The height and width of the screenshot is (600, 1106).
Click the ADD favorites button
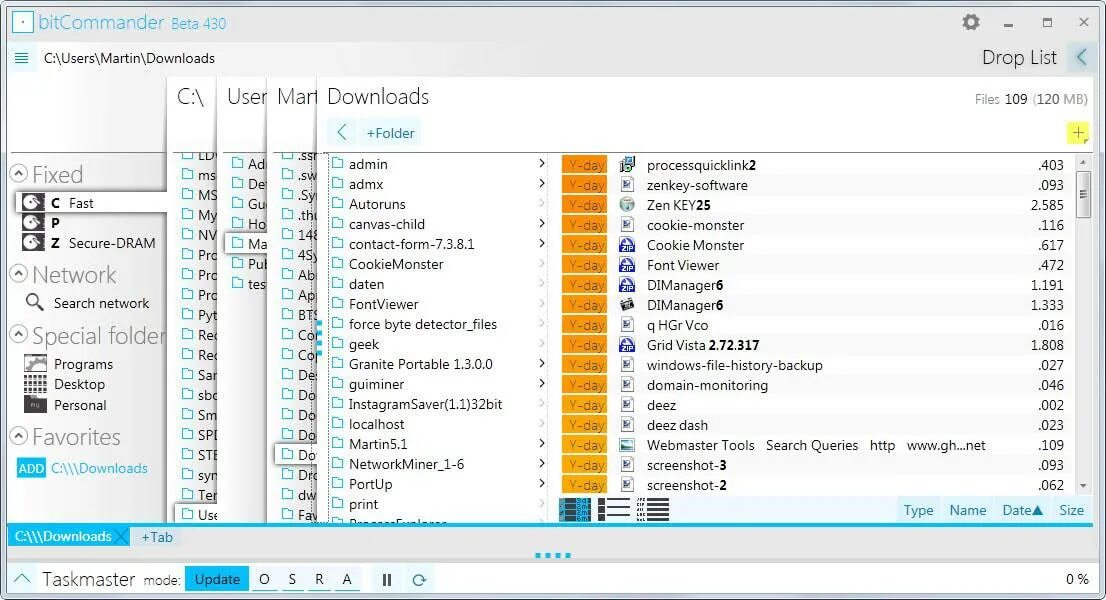pos(31,468)
